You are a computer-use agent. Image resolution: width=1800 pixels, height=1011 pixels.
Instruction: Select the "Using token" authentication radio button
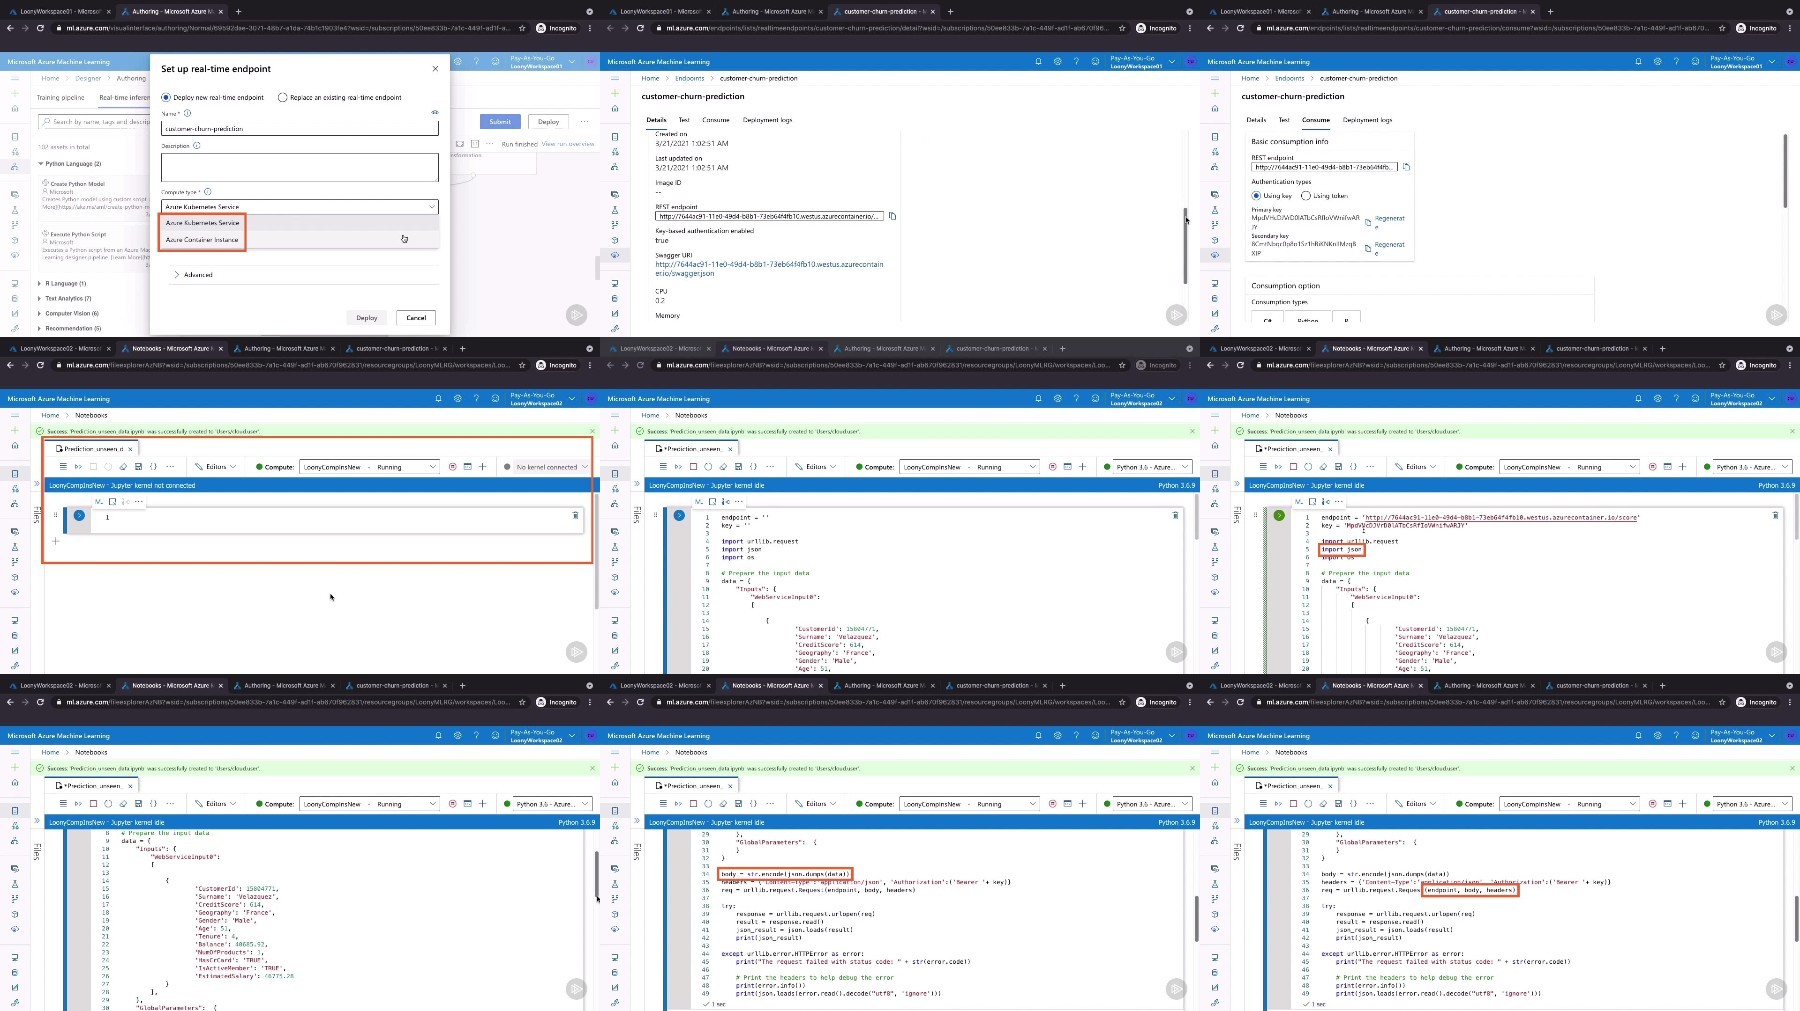[1305, 196]
